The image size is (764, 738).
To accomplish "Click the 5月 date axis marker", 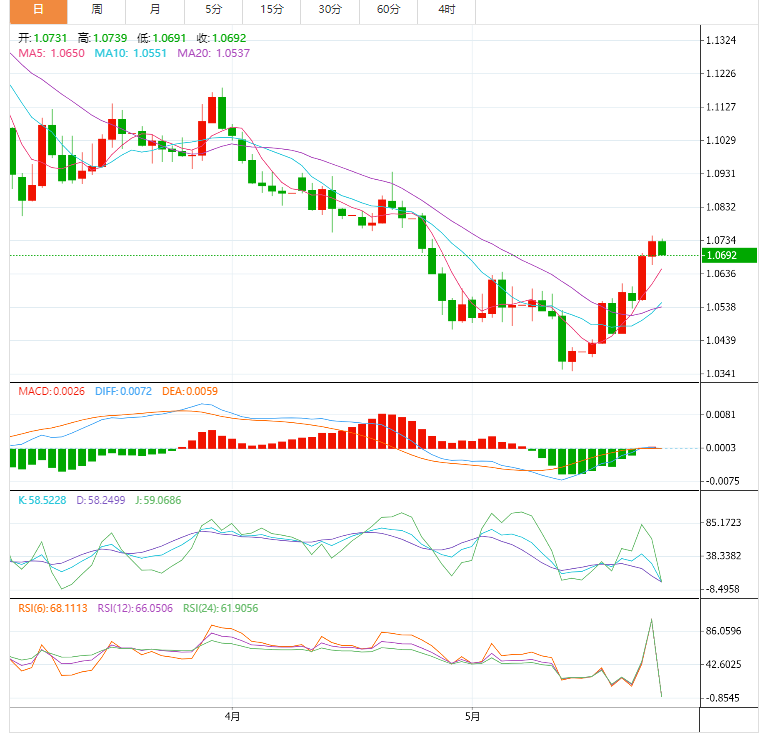I will [x=473, y=717].
